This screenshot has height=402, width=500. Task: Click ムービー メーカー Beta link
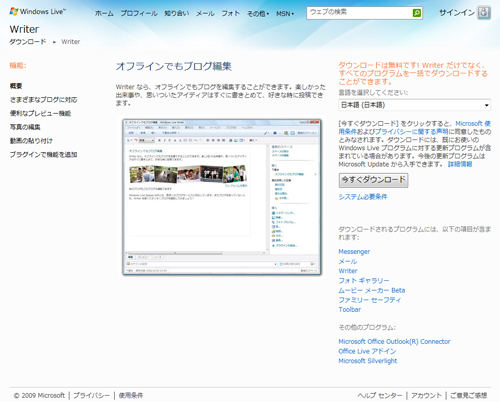coord(372,290)
